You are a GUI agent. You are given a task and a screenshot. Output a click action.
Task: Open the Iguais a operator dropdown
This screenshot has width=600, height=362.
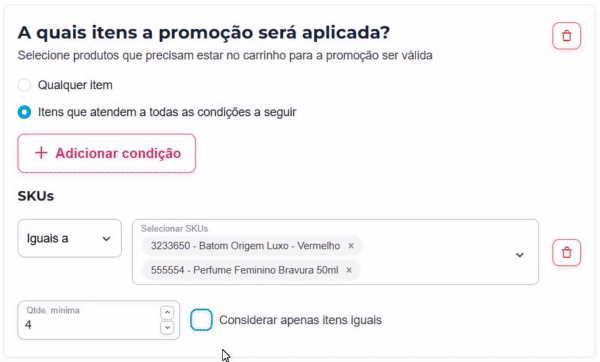click(x=70, y=238)
